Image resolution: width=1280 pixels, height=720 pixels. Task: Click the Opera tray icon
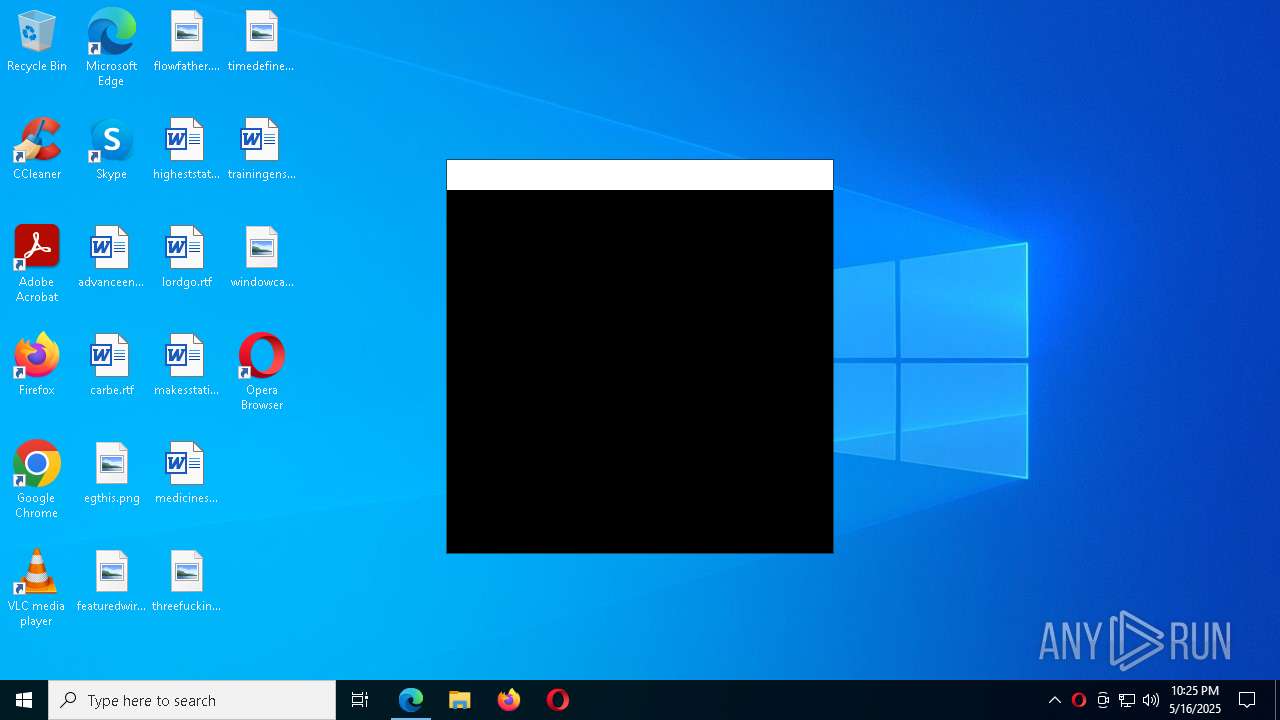(1078, 700)
